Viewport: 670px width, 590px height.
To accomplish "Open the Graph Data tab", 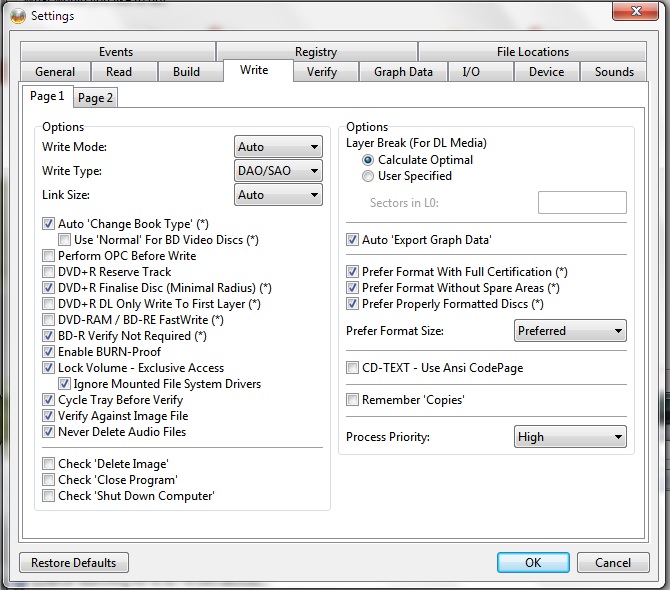I will point(403,71).
